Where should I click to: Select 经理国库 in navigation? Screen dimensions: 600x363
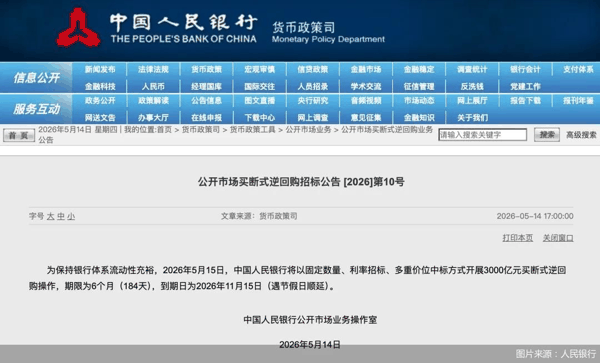(x=206, y=86)
